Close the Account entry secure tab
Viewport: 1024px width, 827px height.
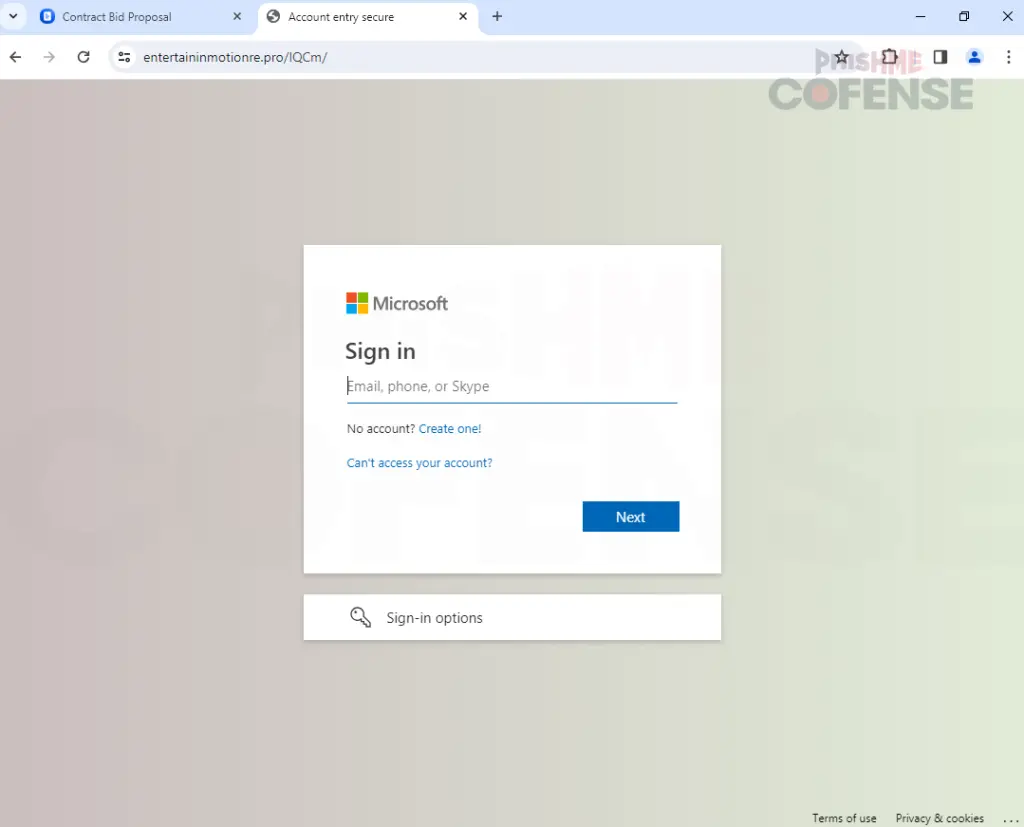click(463, 16)
